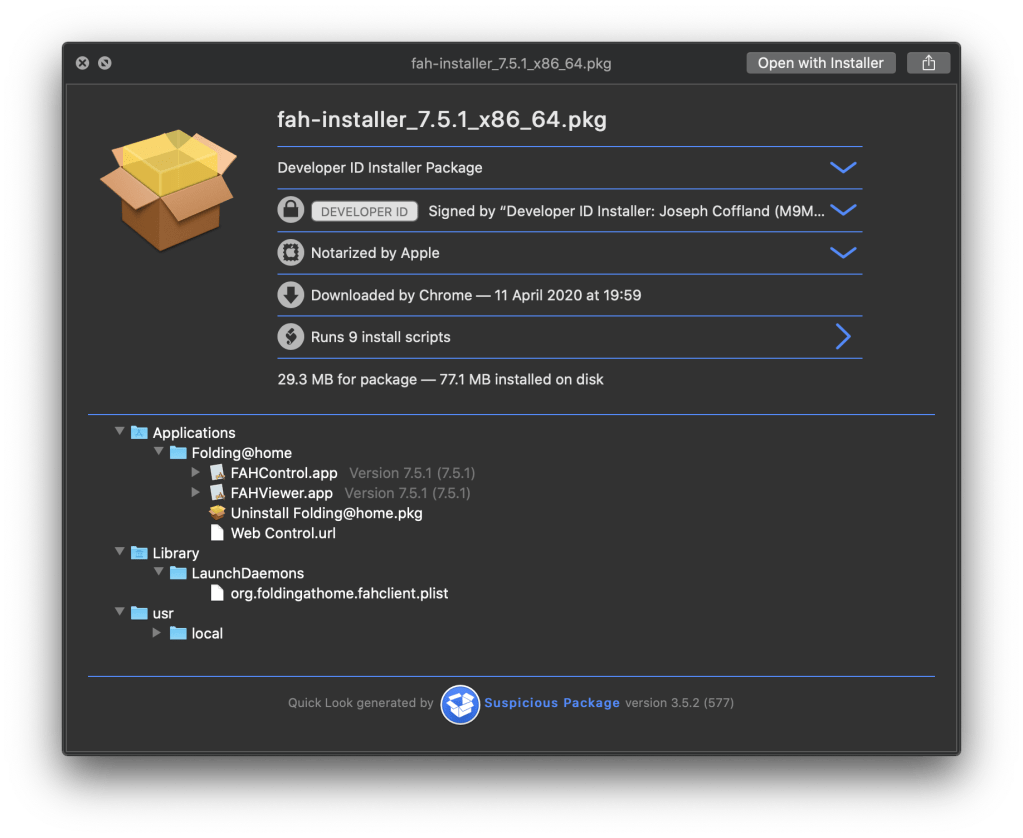1023x838 pixels.
Task: Expand the Developer ID Installer Package details
Action: coord(843,168)
